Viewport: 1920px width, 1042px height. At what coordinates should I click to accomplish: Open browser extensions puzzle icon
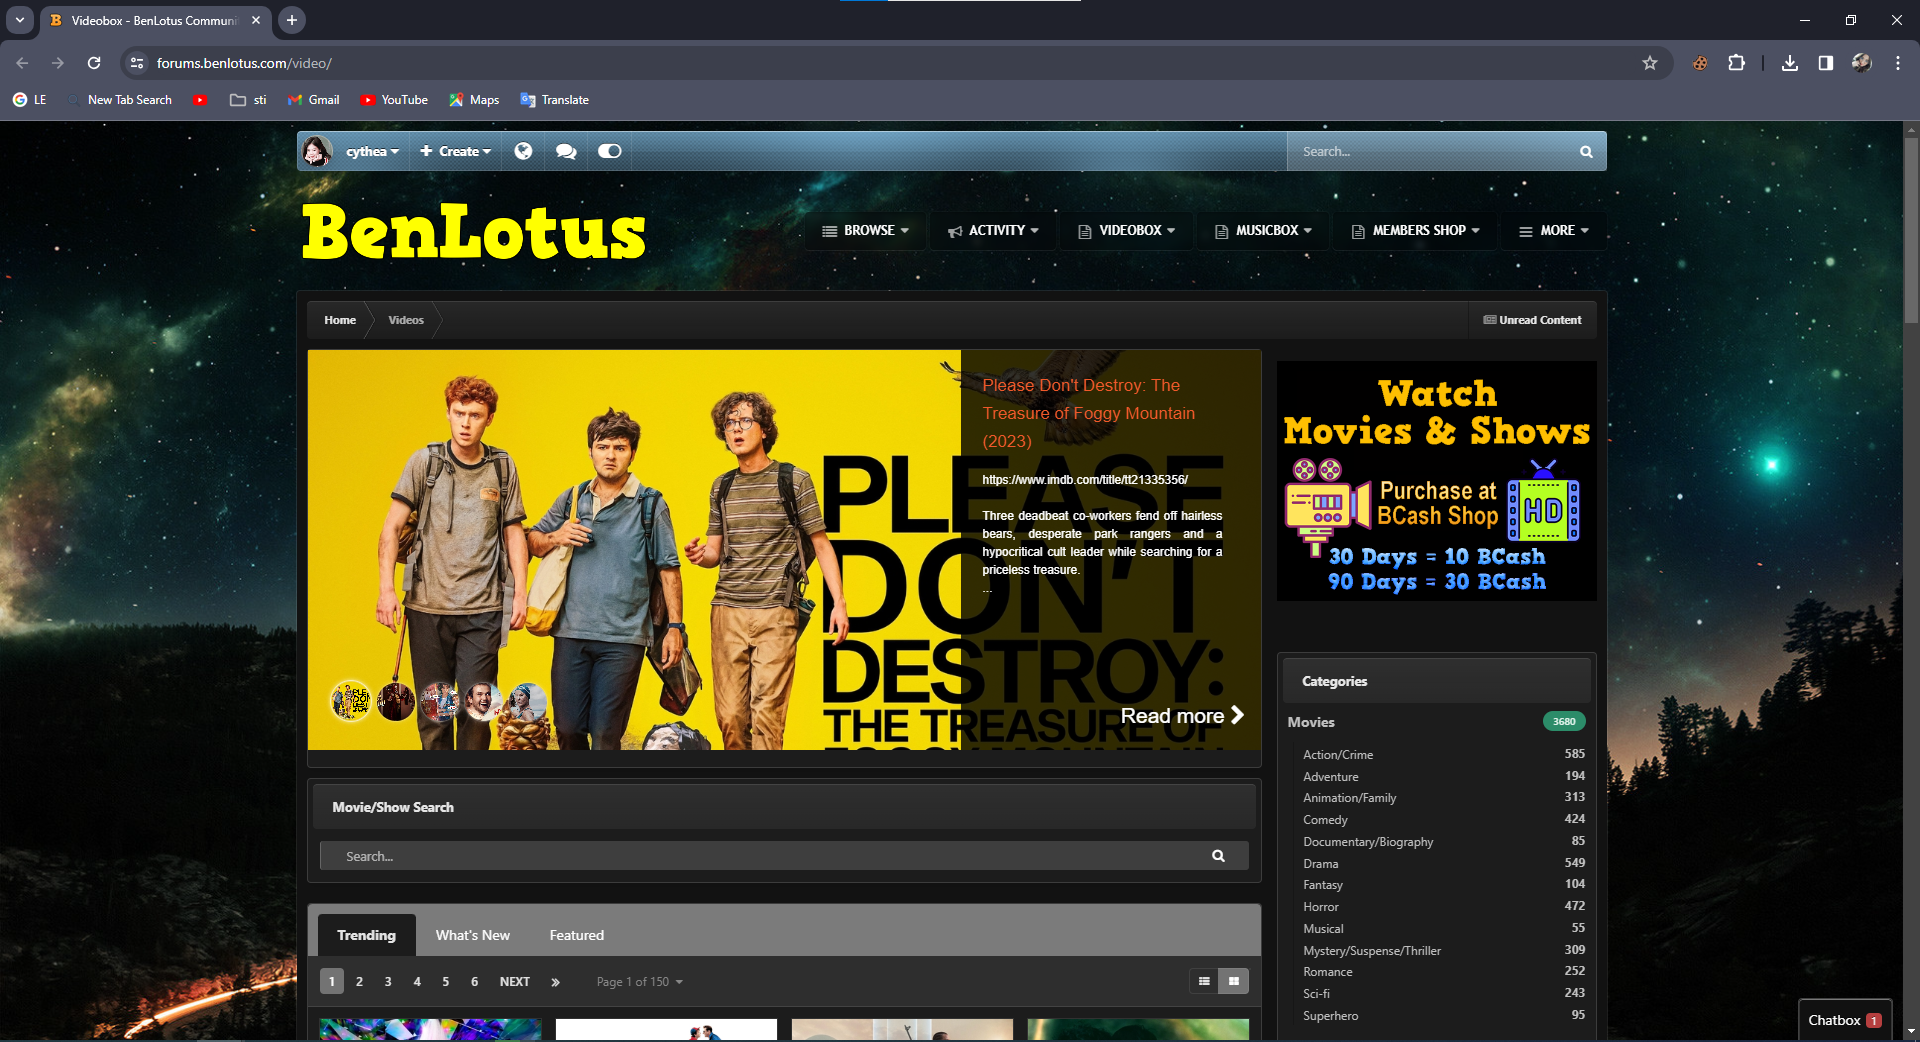click(x=1737, y=63)
